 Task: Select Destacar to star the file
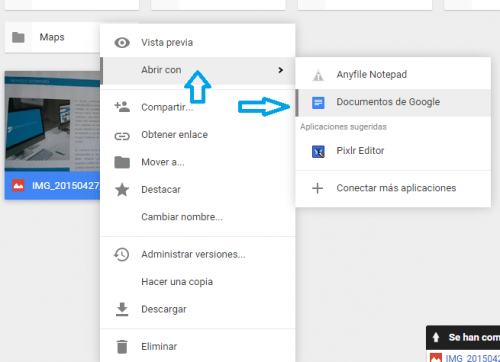198,189
